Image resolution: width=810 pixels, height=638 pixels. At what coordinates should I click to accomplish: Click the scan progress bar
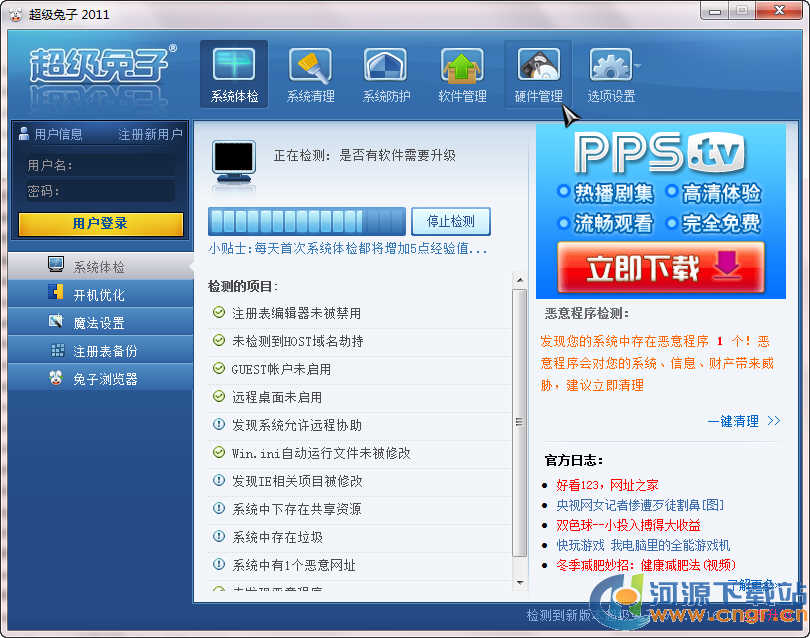pyautogui.click(x=307, y=222)
